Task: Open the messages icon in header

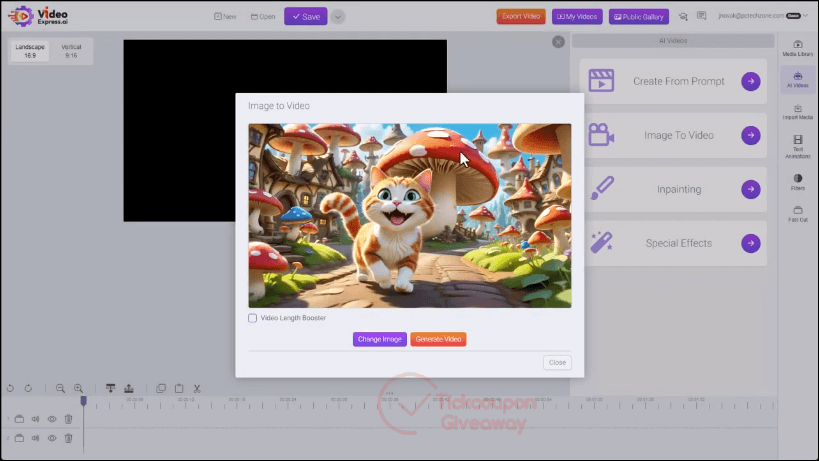Action: pyautogui.click(x=701, y=16)
